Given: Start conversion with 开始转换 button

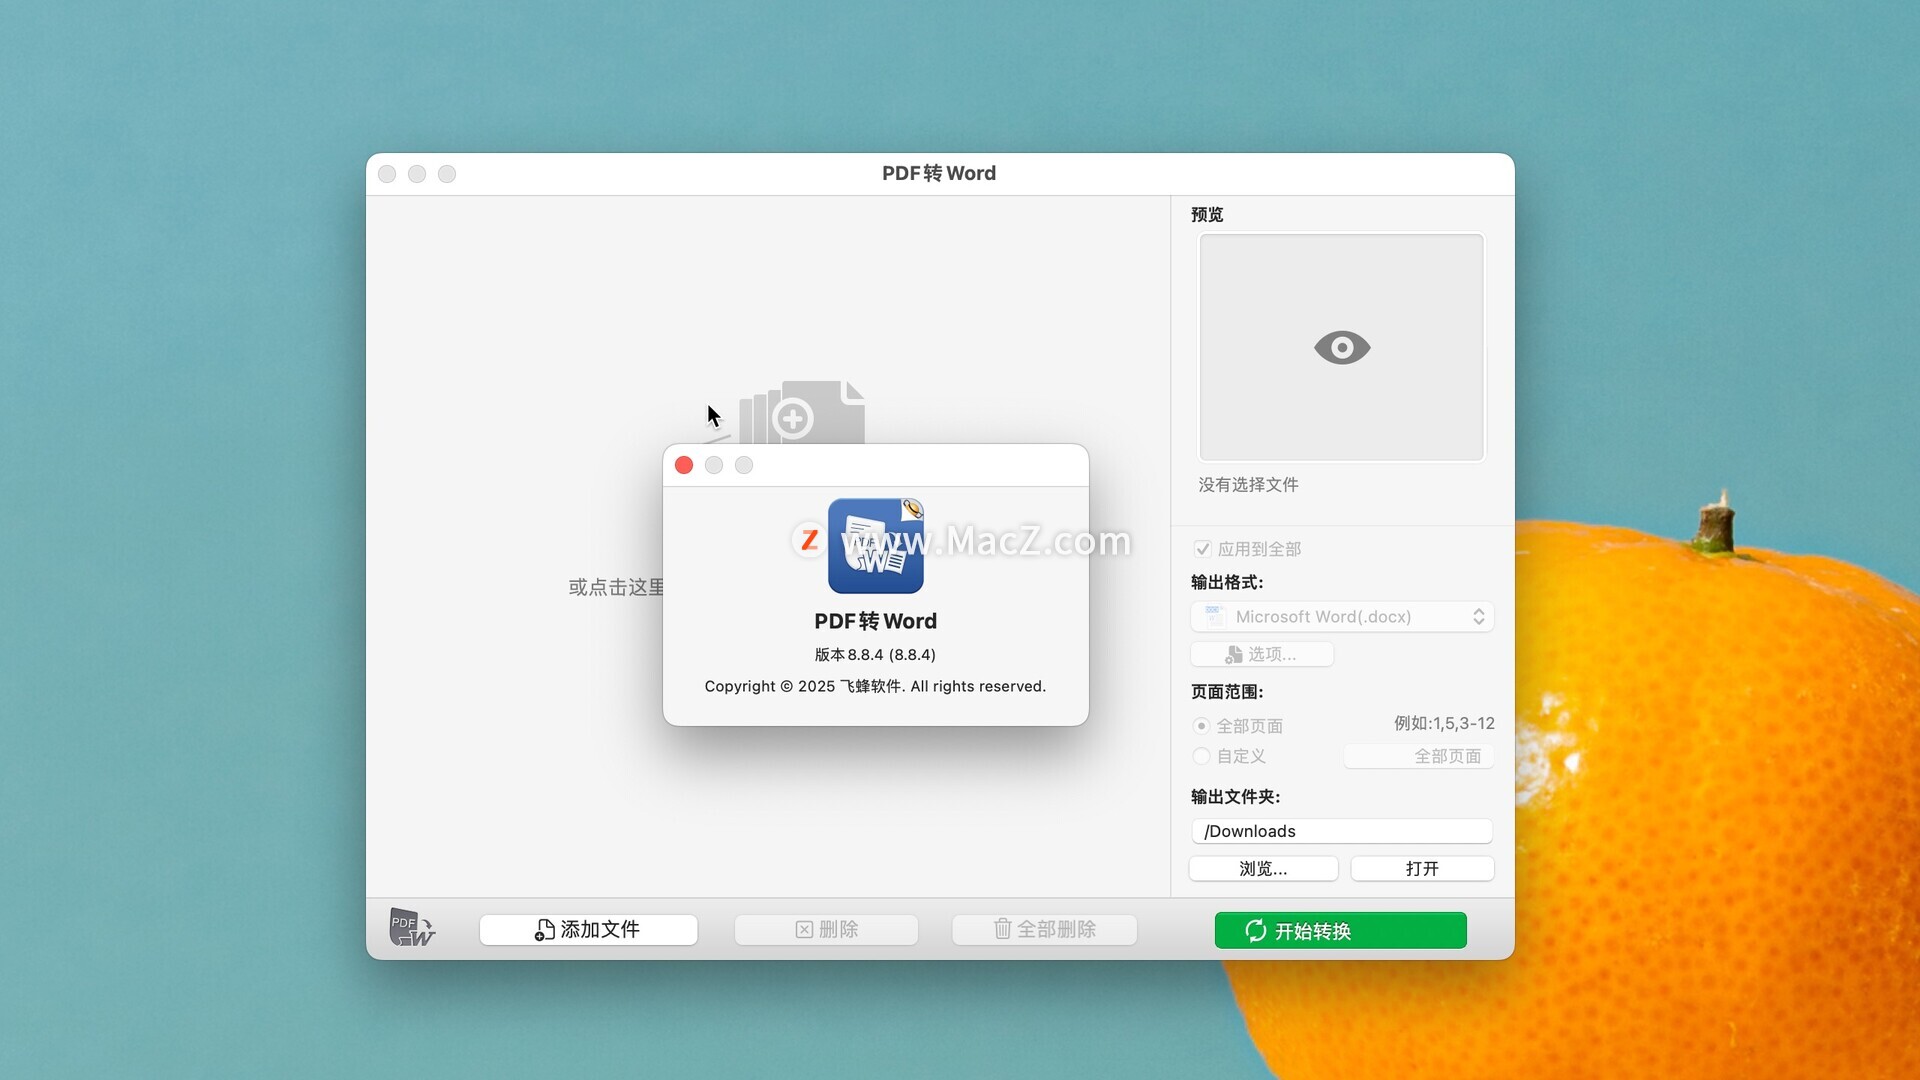Looking at the screenshot, I should coord(1340,930).
